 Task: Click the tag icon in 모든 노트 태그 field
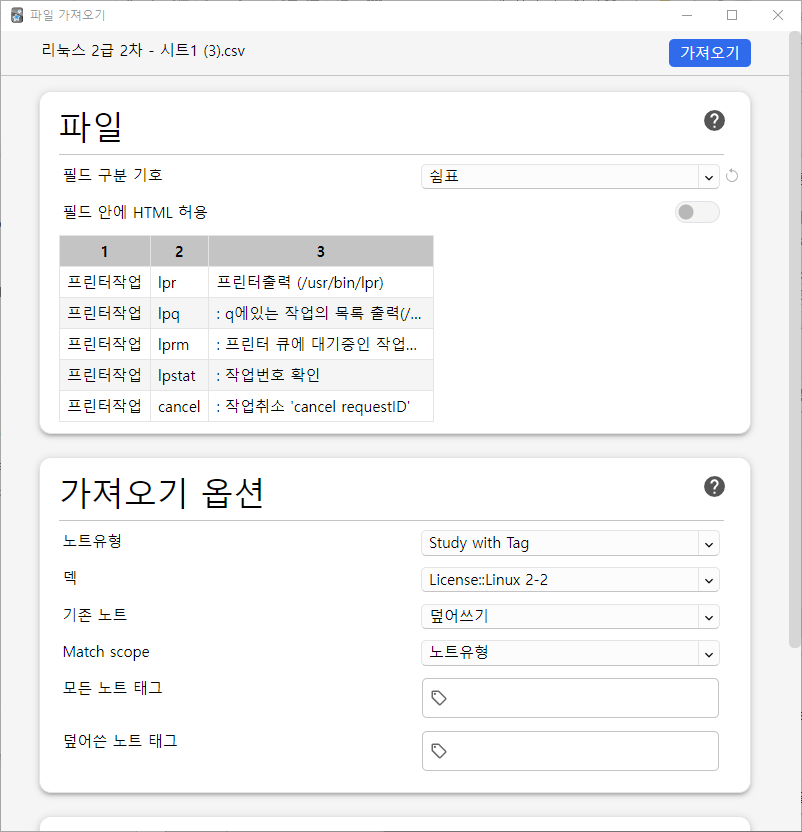pyautogui.click(x=438, y=698)
